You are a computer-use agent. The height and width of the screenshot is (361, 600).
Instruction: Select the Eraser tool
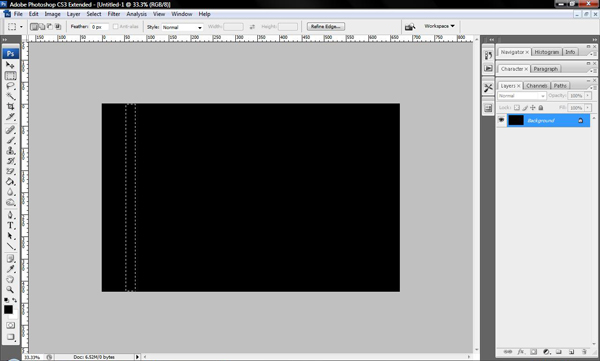10,171
